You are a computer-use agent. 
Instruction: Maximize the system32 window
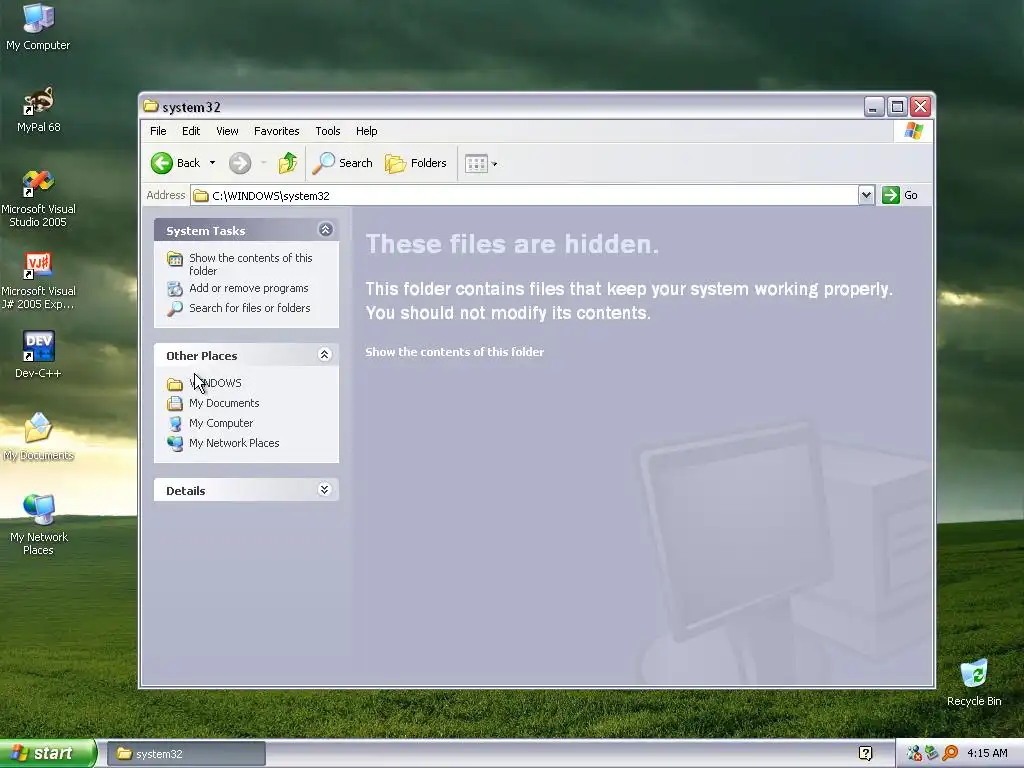tap(897, 106)
